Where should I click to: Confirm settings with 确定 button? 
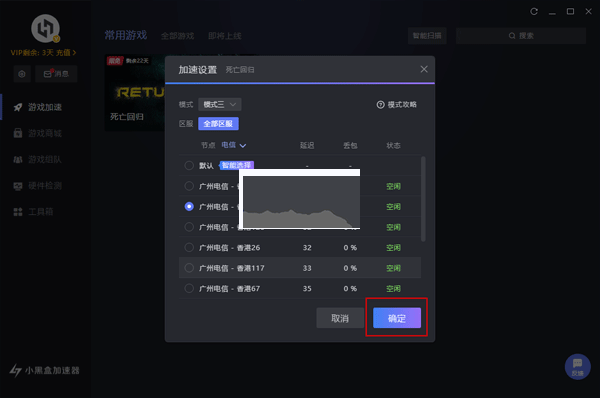(x=397, y=318)
